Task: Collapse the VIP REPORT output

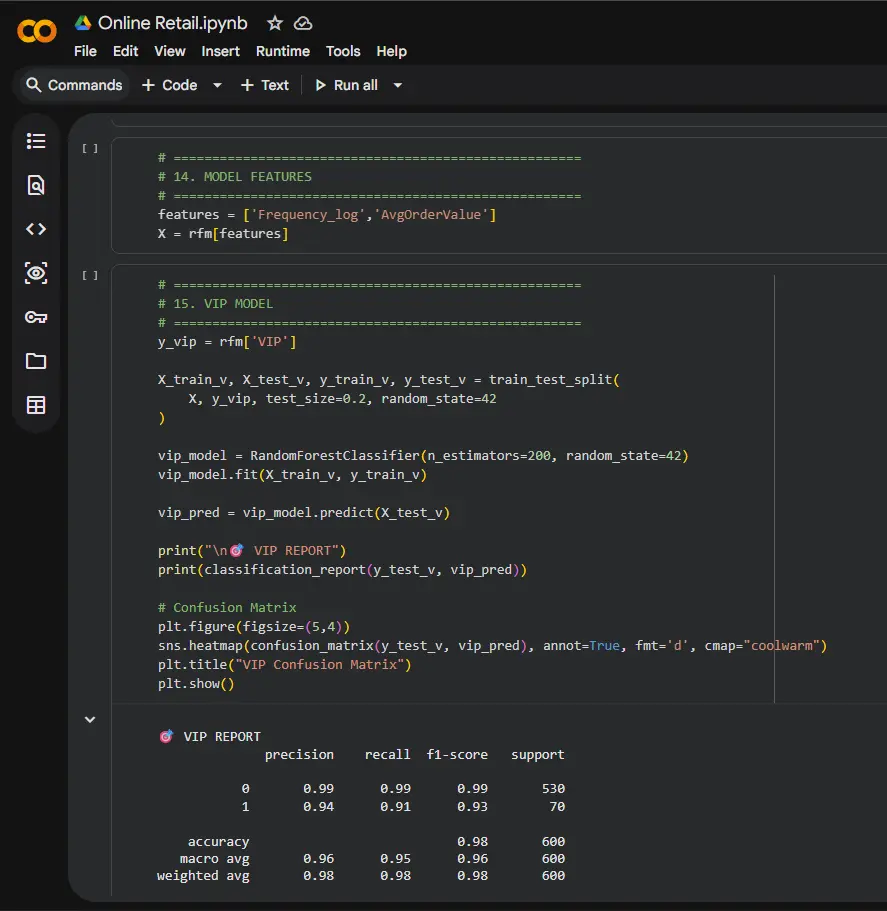Action: (x=90, y=720)
